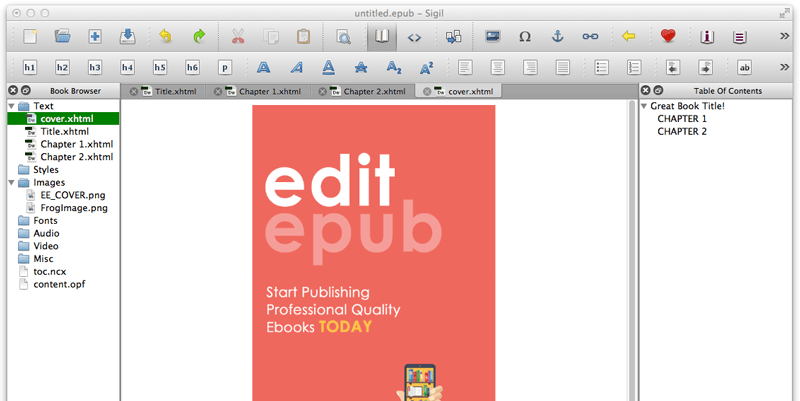This screenshot has height=401, width=800.
Task: Toggle strikethrough formatting
Action: coord(361,67)
